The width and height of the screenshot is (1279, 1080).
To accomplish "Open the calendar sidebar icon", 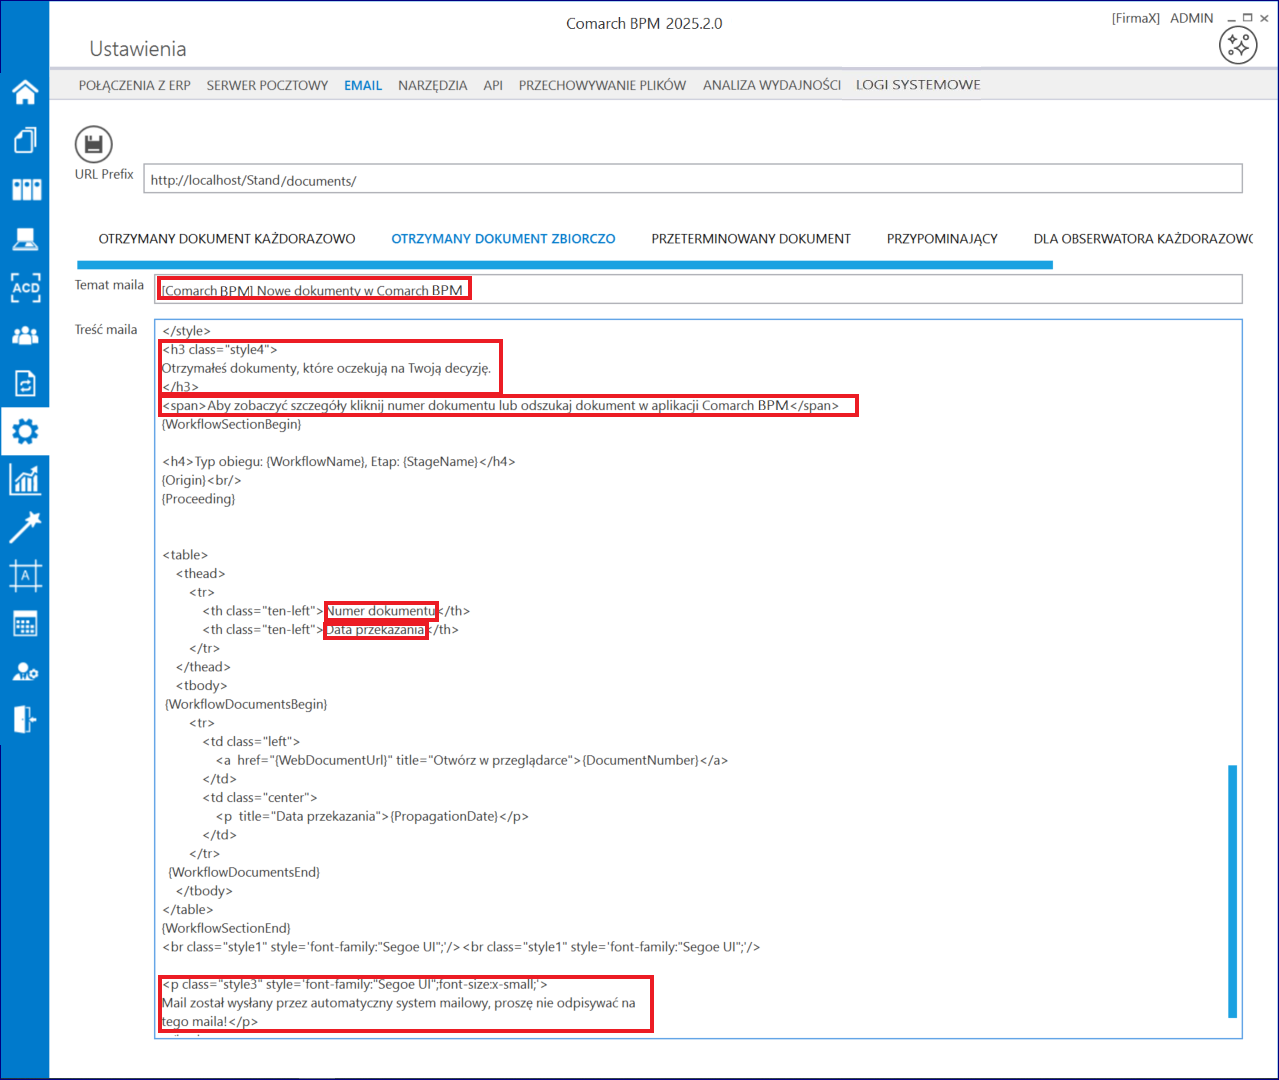I will [x=25, y=624].
